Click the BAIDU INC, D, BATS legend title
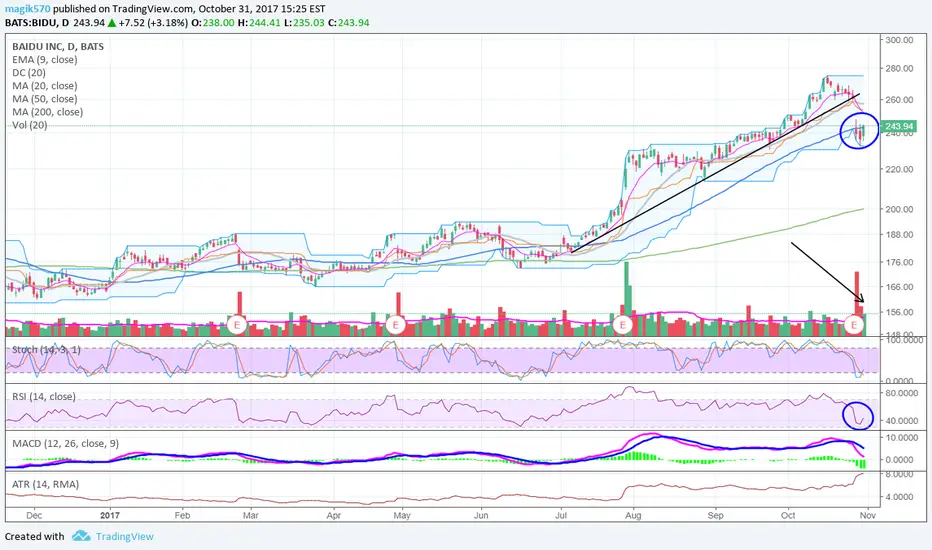 (x=58, y=46)
